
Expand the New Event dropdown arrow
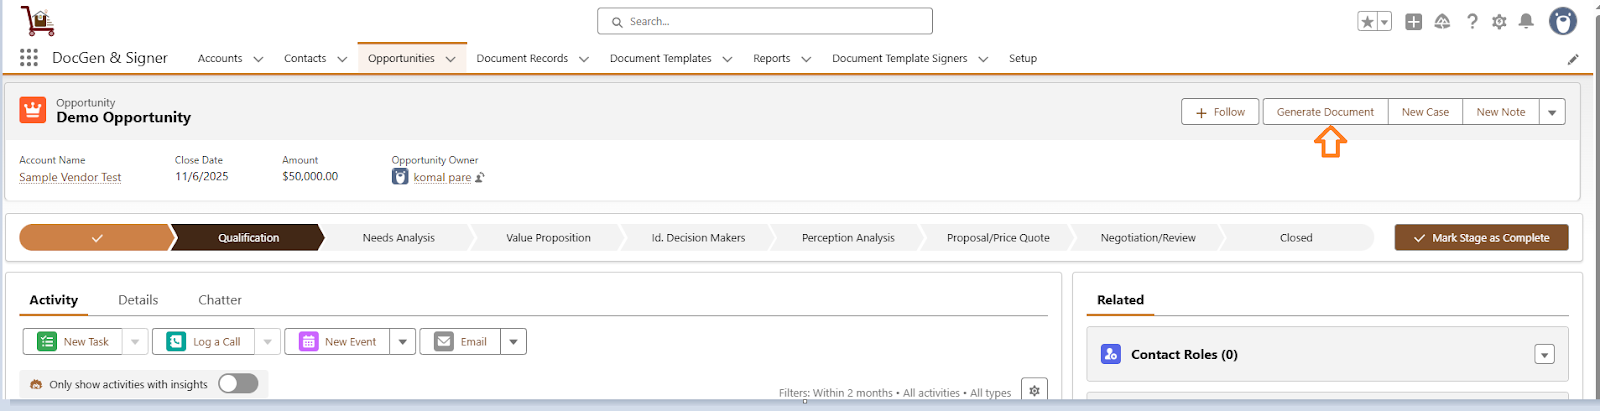point(403,342)
